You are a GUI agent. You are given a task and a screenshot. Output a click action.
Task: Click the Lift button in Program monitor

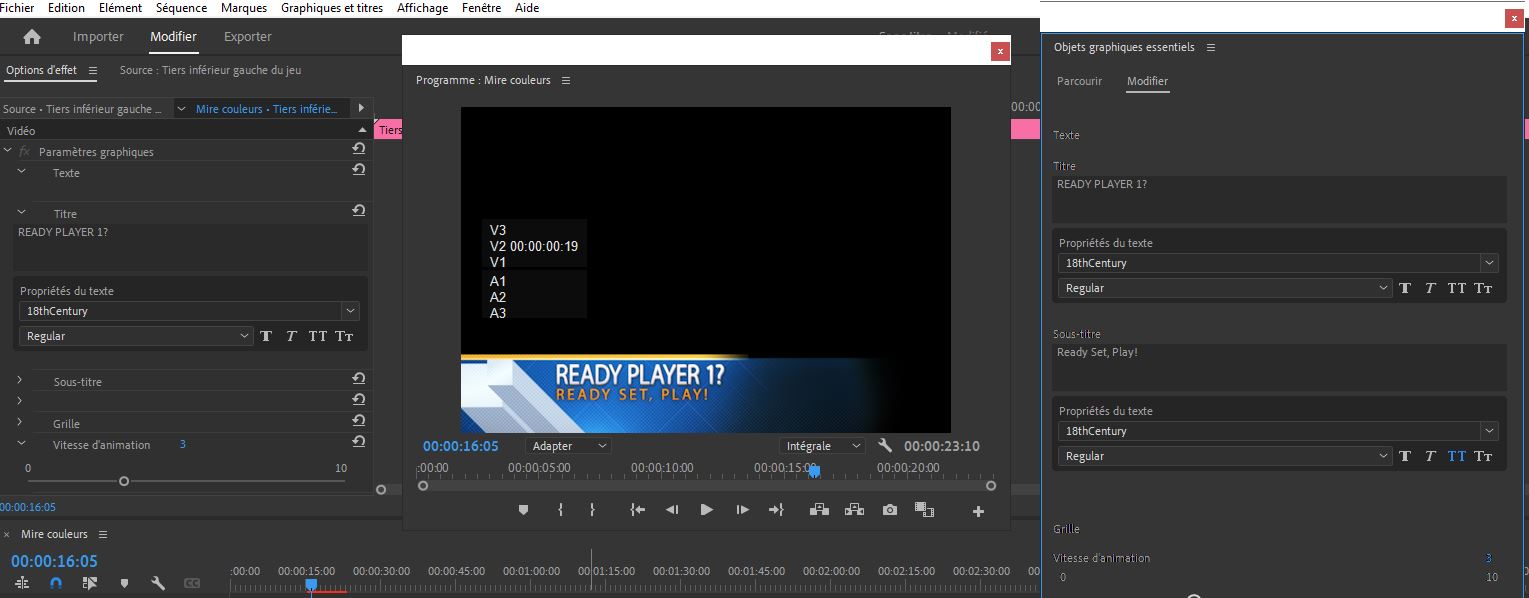[819, 510]
